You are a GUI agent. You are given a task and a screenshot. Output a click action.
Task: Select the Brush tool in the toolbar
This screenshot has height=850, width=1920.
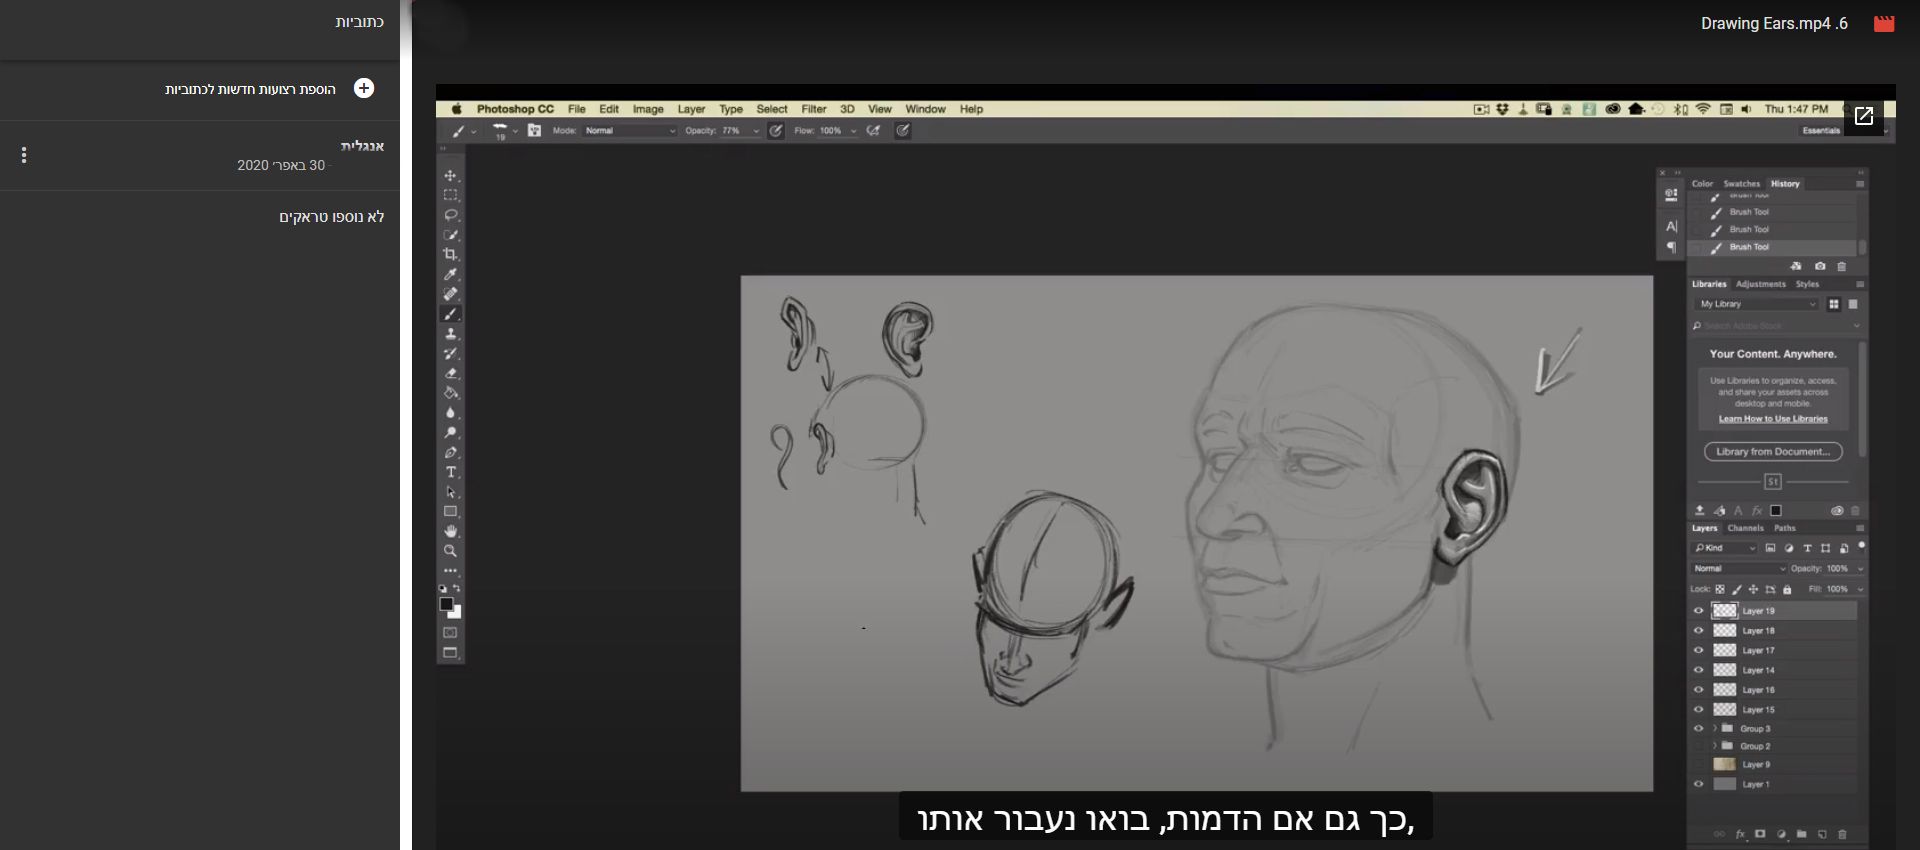tap(450, 314)
